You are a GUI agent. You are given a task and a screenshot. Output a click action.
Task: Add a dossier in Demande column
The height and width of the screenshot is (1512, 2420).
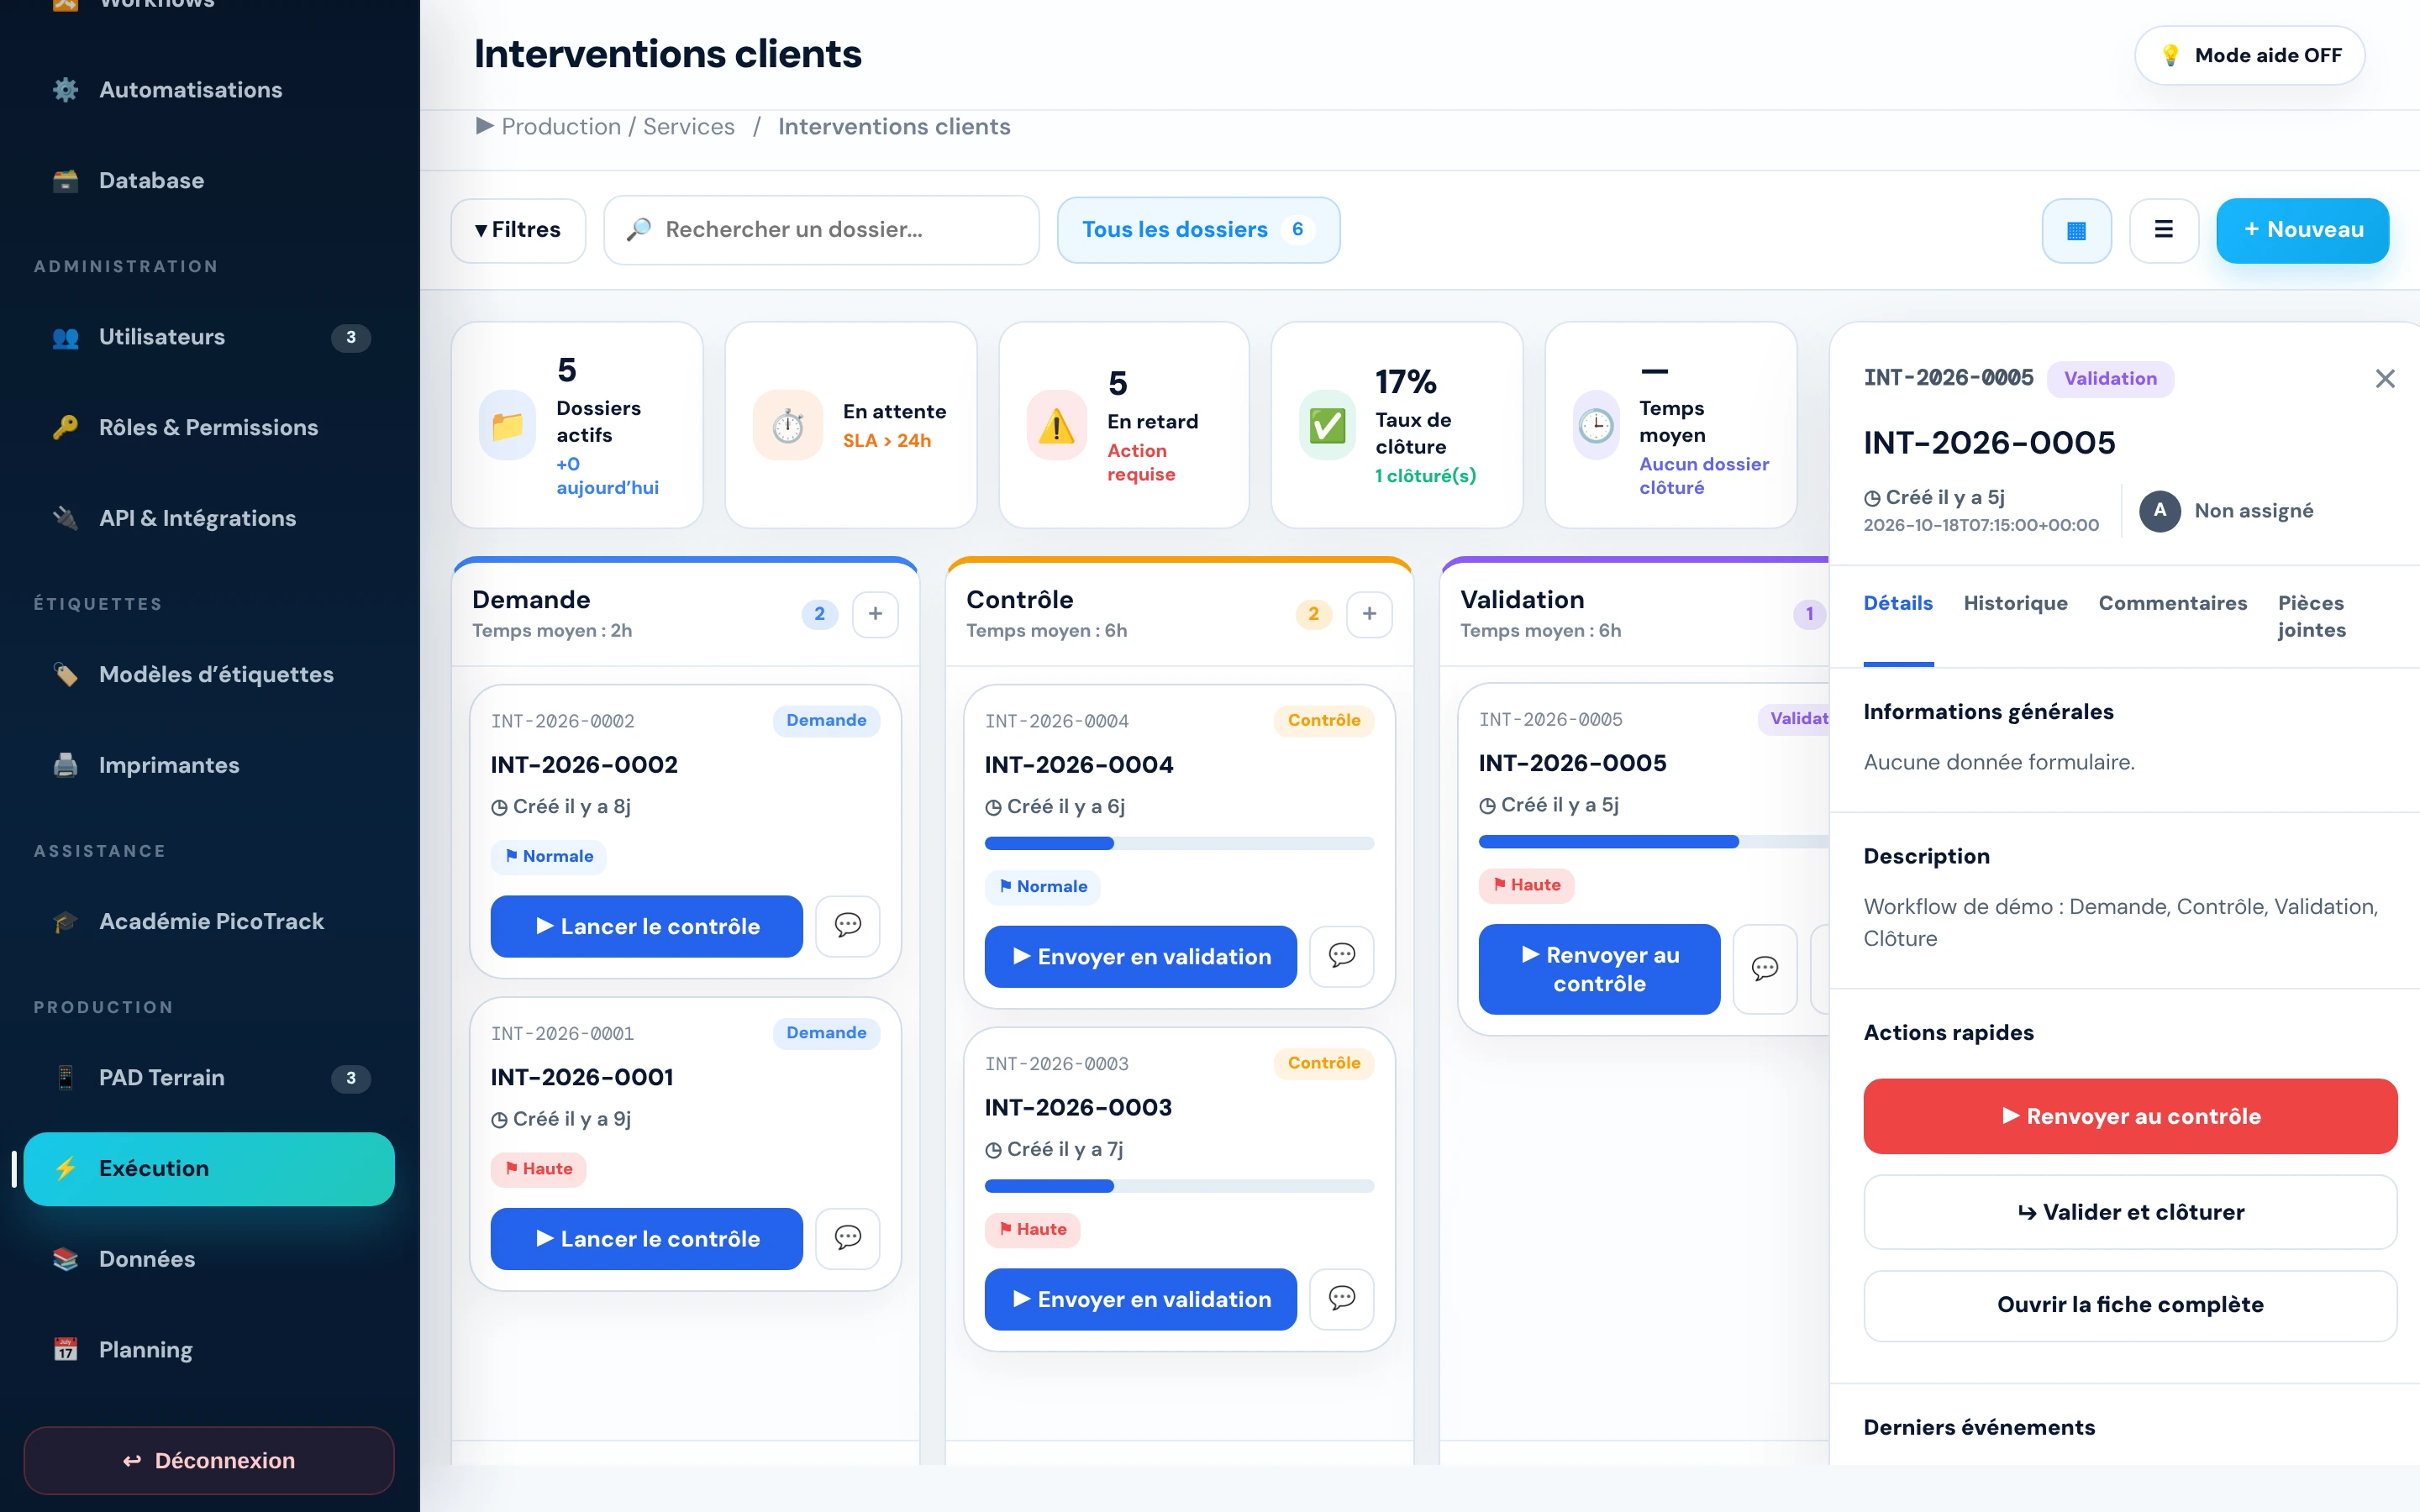[x=875, y=613]
